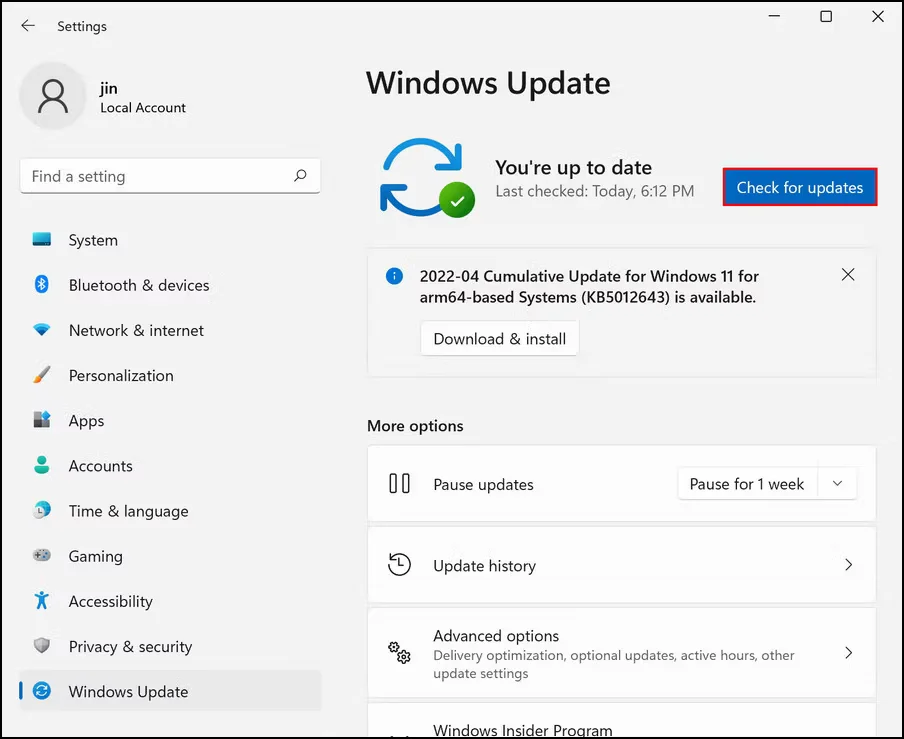Expand Advanced options with its chevron

(x=848, y=653)
